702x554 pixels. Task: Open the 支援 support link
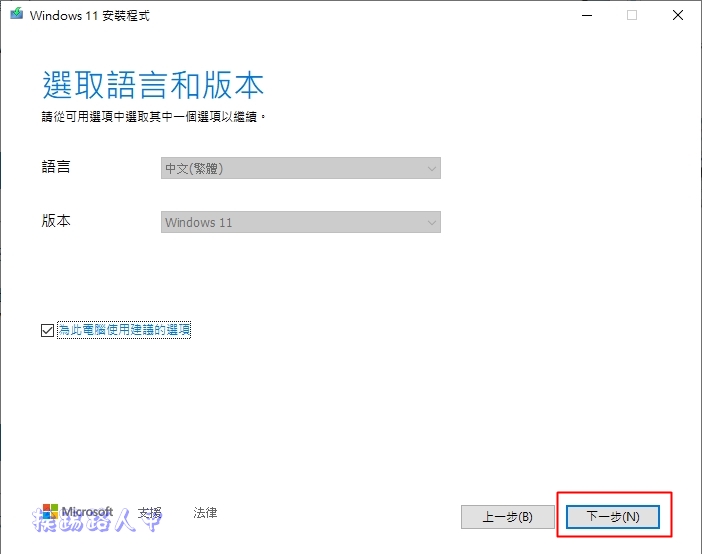click(x=150, y=512)
